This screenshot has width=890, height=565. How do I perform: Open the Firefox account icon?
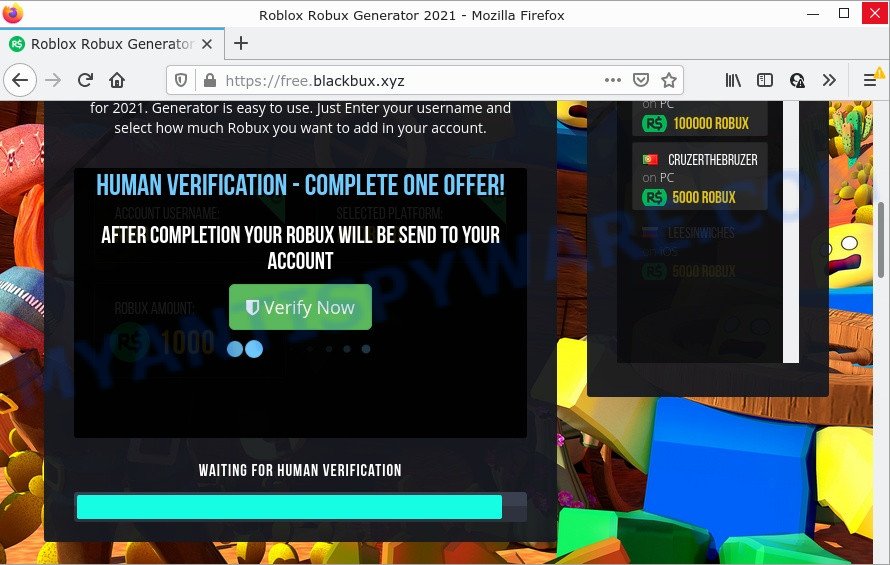point(797,81)
